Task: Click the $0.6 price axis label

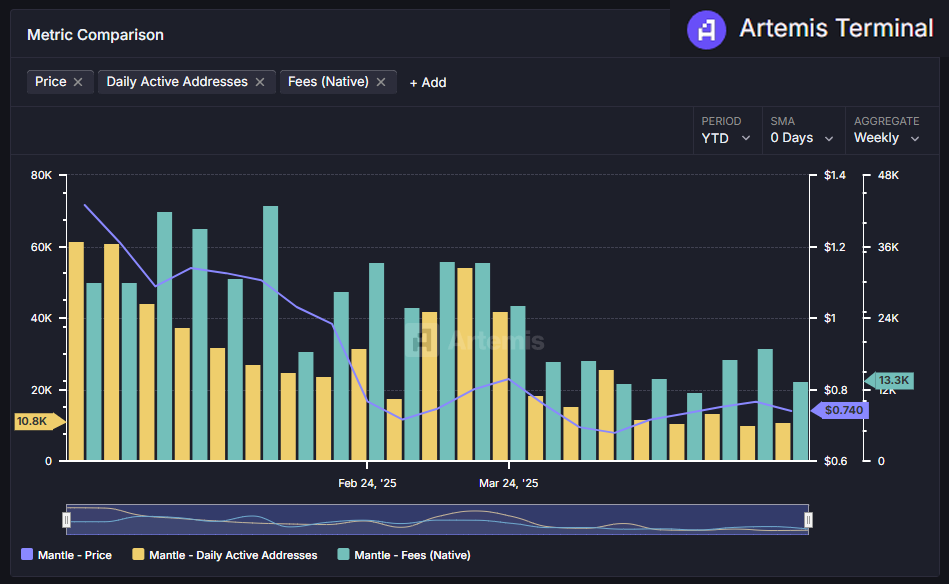Action: [835, 461]
